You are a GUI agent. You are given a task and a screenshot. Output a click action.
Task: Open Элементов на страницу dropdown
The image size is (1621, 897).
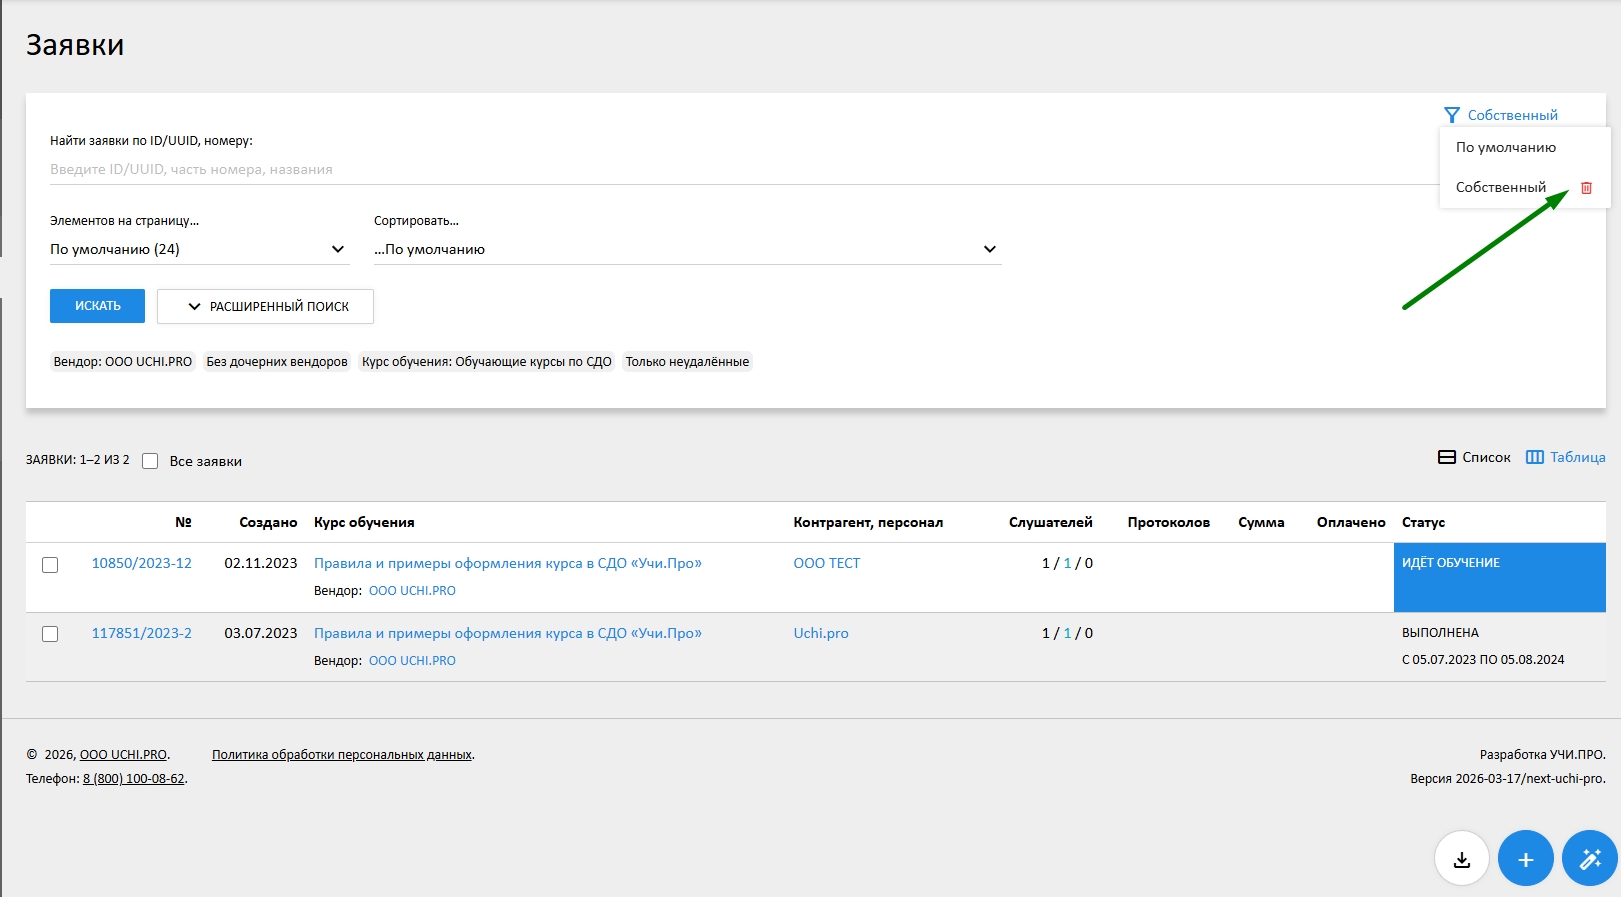198,249
